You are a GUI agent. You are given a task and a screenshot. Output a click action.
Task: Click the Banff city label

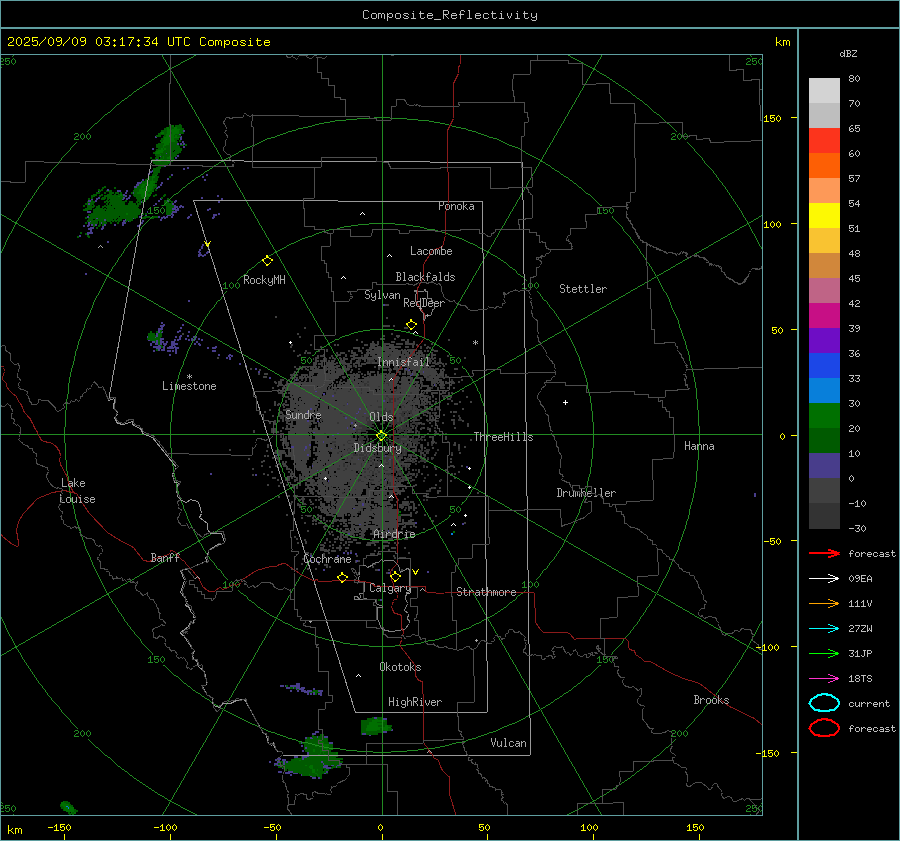coord(165,558)
